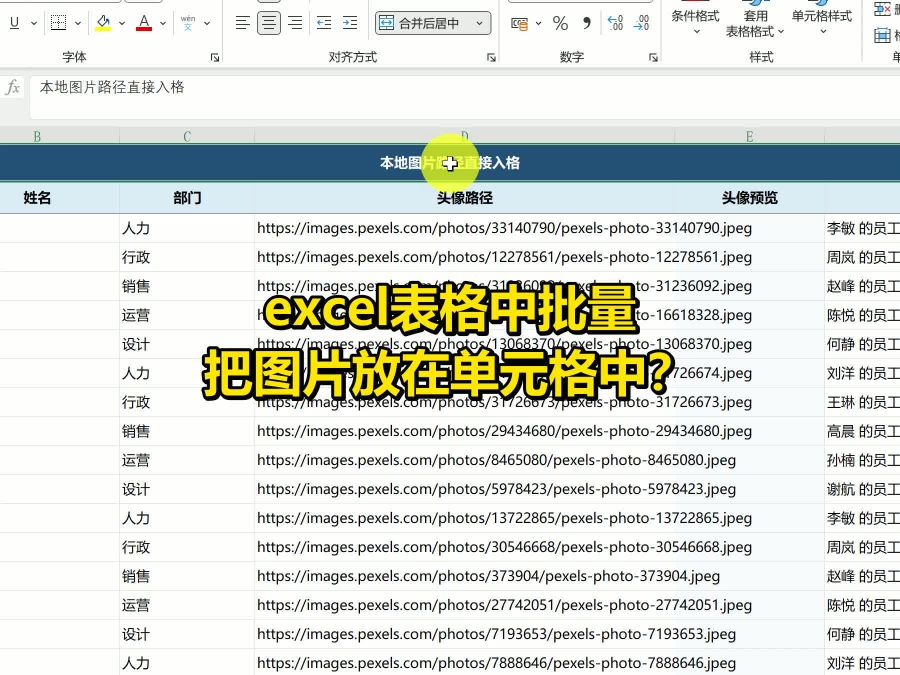Select 设计 cell beside photo-5978423 URL
The image size is (900, 675).
click(x=187, y=489)
